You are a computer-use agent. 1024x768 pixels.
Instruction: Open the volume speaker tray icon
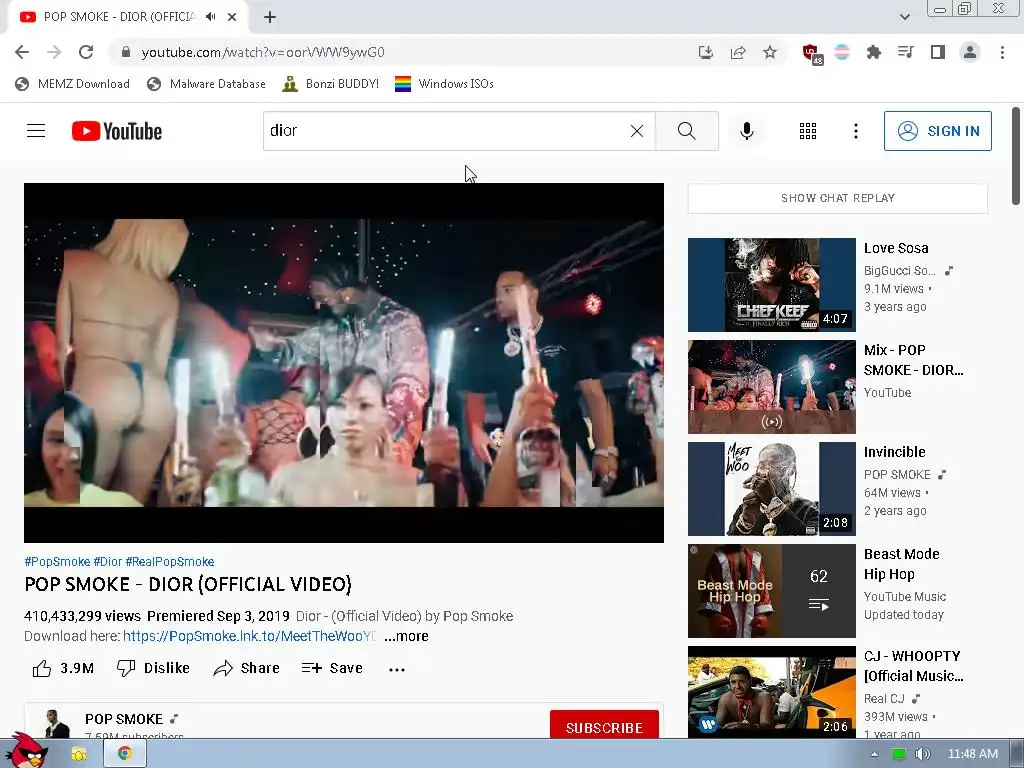(922, 754)
